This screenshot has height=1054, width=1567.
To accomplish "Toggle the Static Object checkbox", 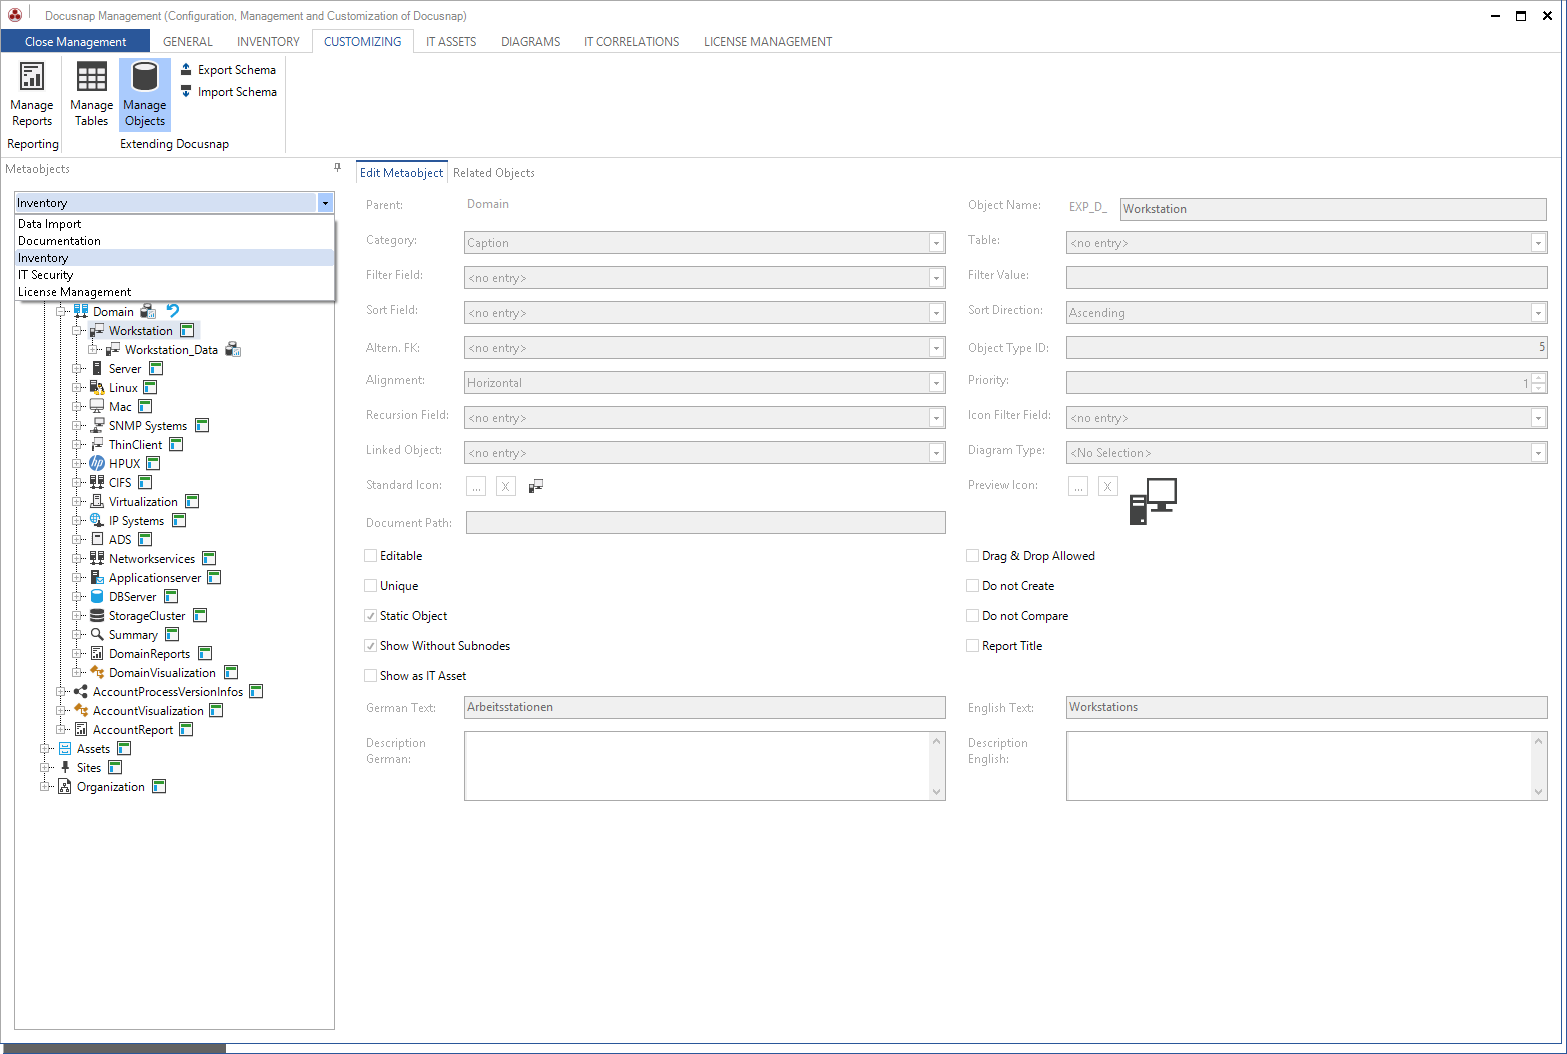I will (371, 615).
